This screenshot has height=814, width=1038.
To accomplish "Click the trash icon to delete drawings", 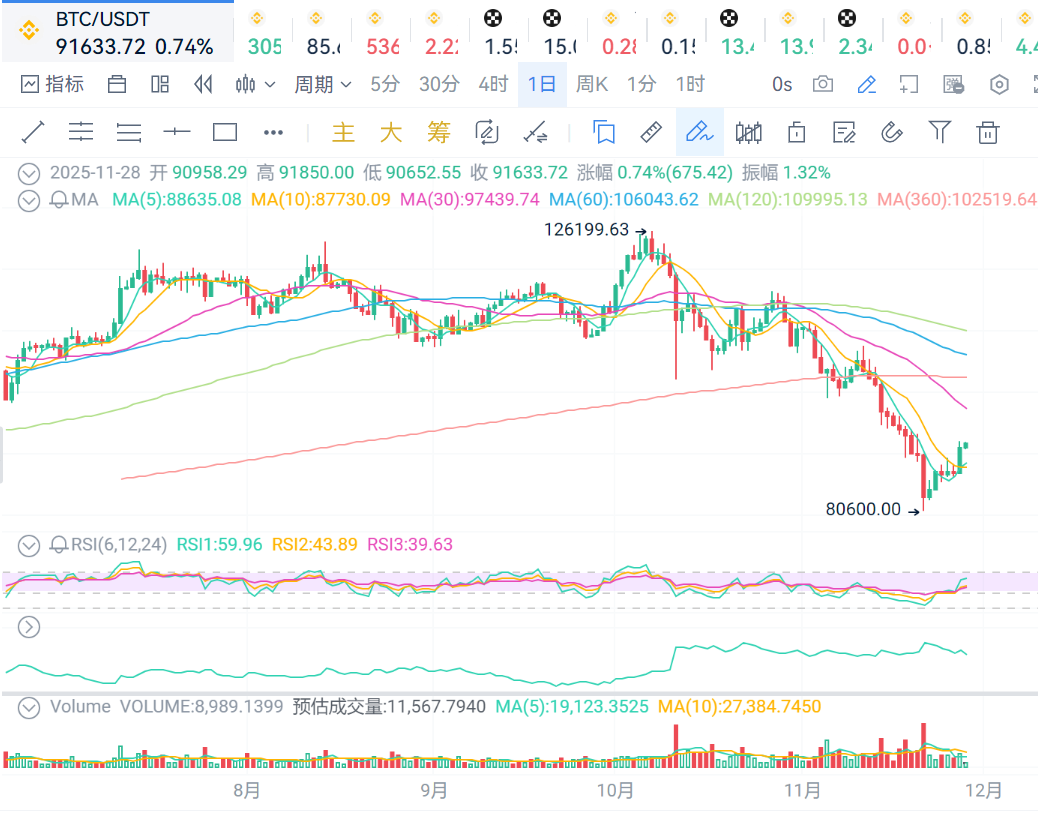I will coord(988,132).
